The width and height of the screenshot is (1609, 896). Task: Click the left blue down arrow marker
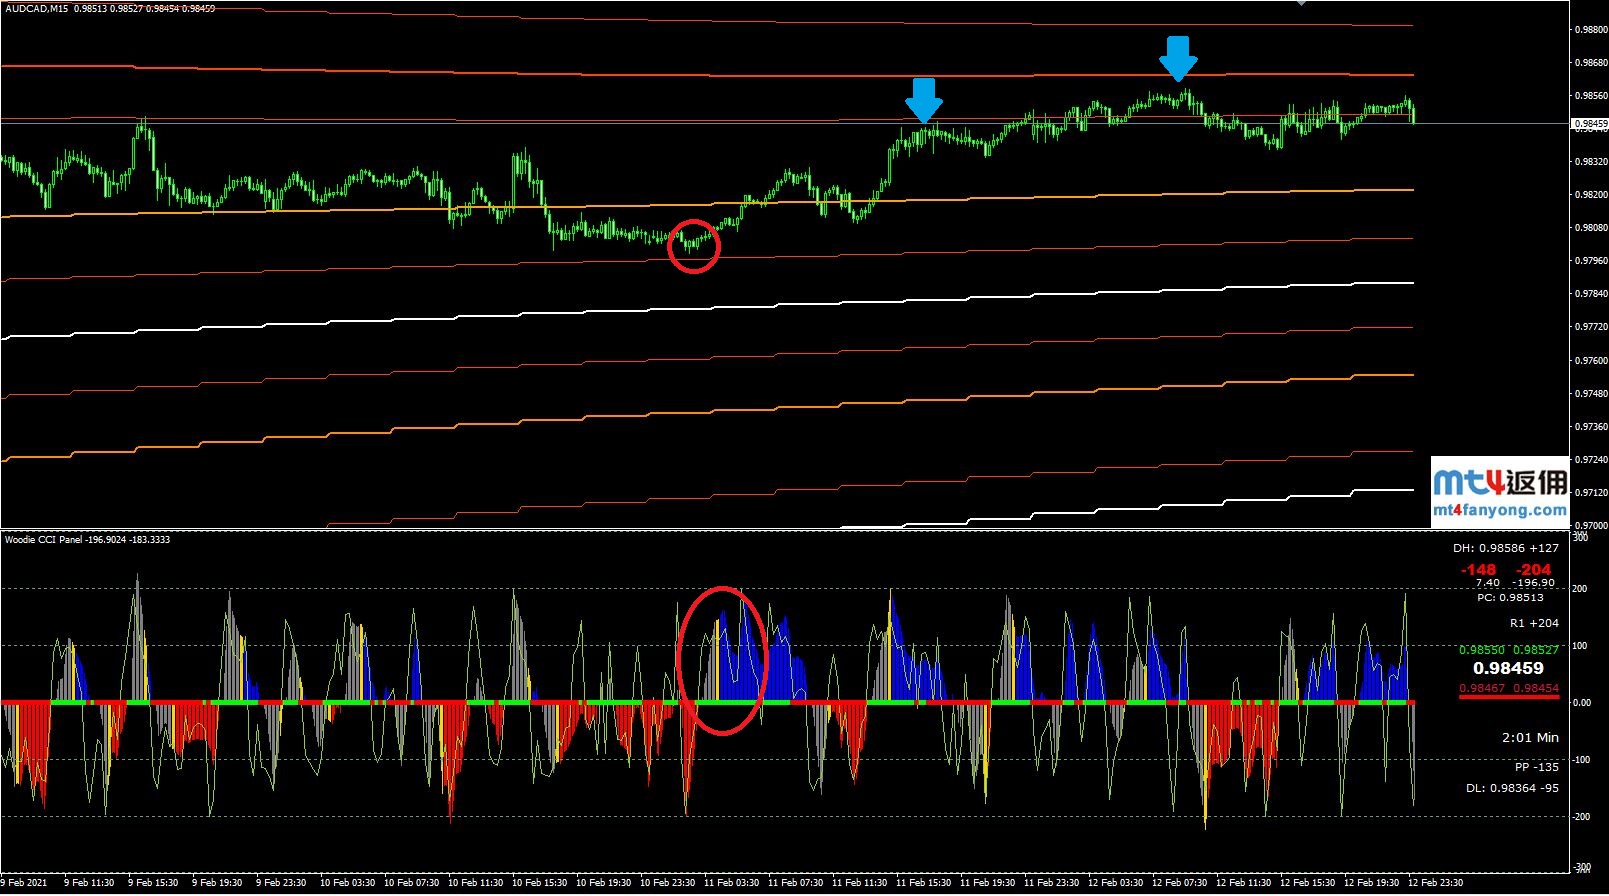(x=923, y=100)
